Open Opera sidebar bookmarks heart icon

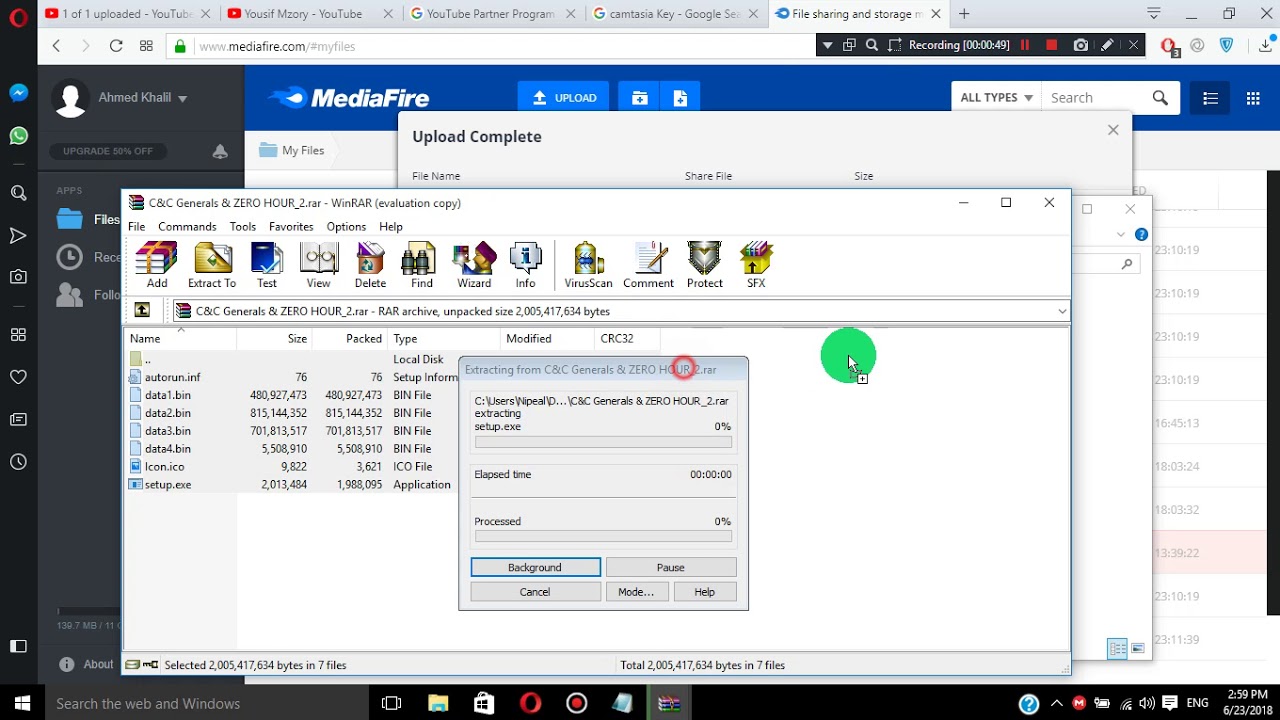click(x=18, y=377)
